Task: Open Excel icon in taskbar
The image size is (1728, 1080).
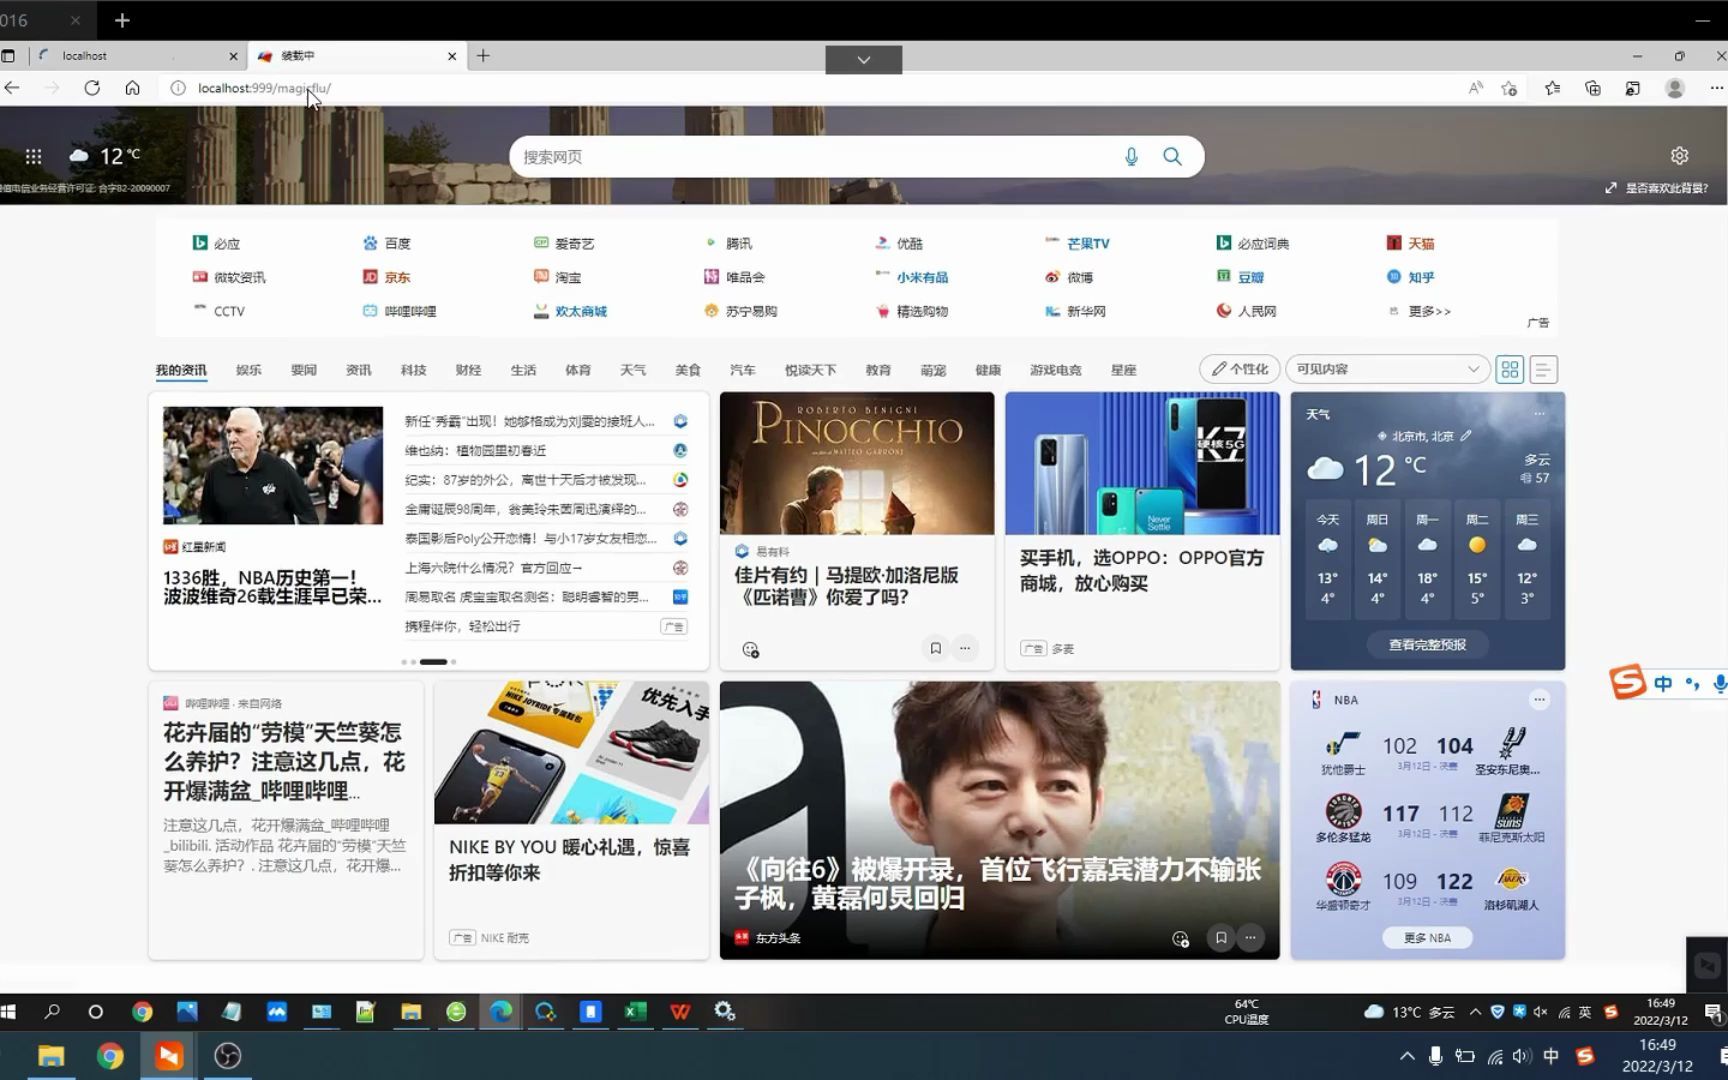Action: tap(635, 1012)
